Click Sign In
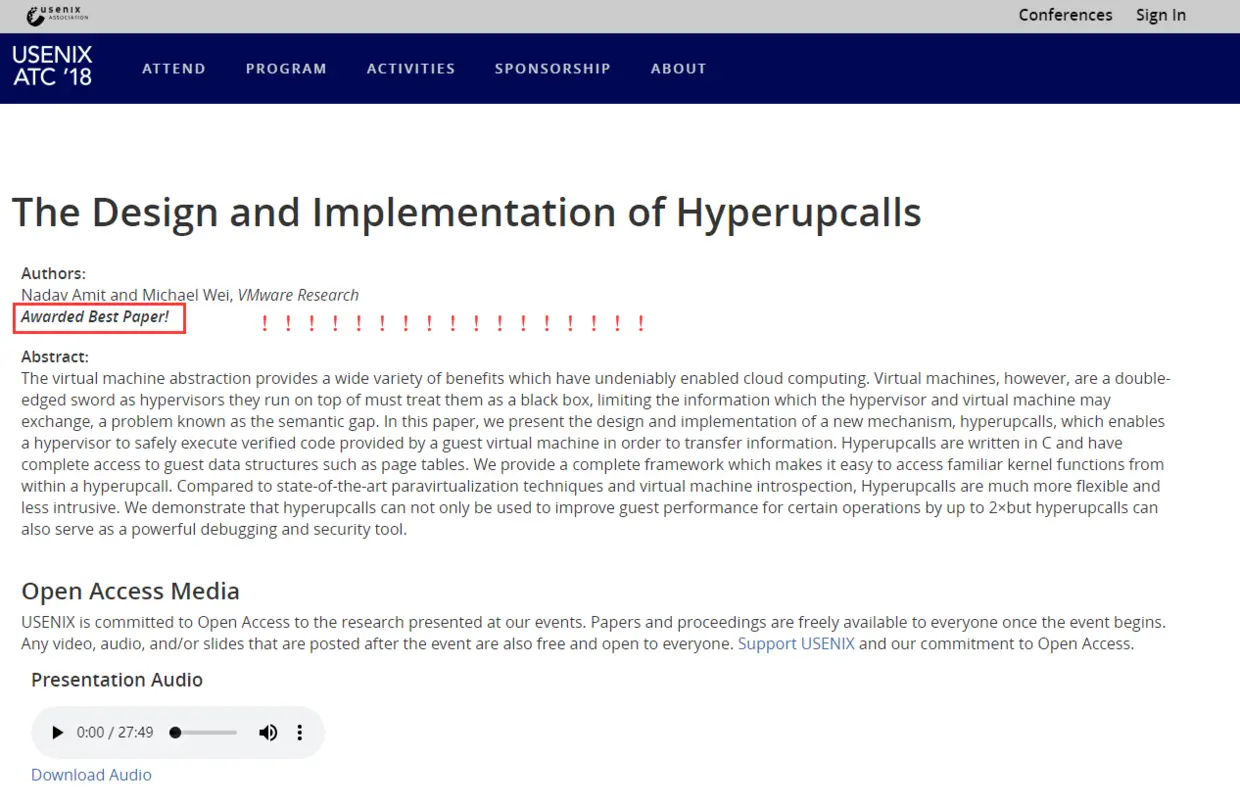 click(x=1161, y=15)
